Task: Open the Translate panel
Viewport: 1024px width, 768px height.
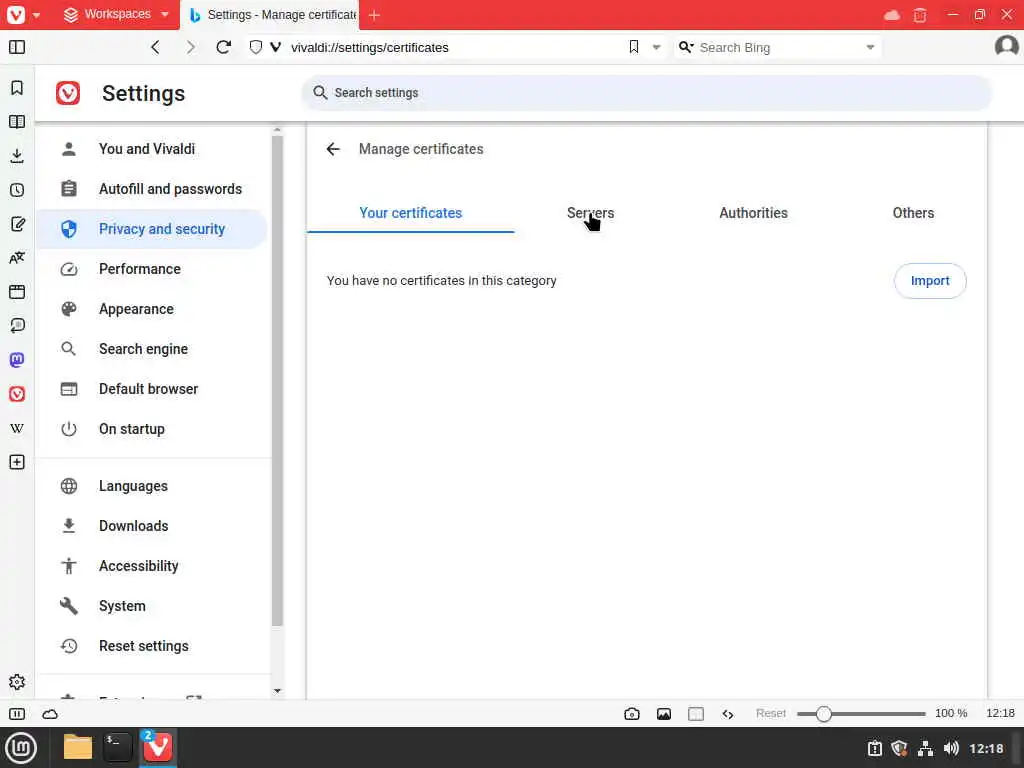Action: point(17,258)
